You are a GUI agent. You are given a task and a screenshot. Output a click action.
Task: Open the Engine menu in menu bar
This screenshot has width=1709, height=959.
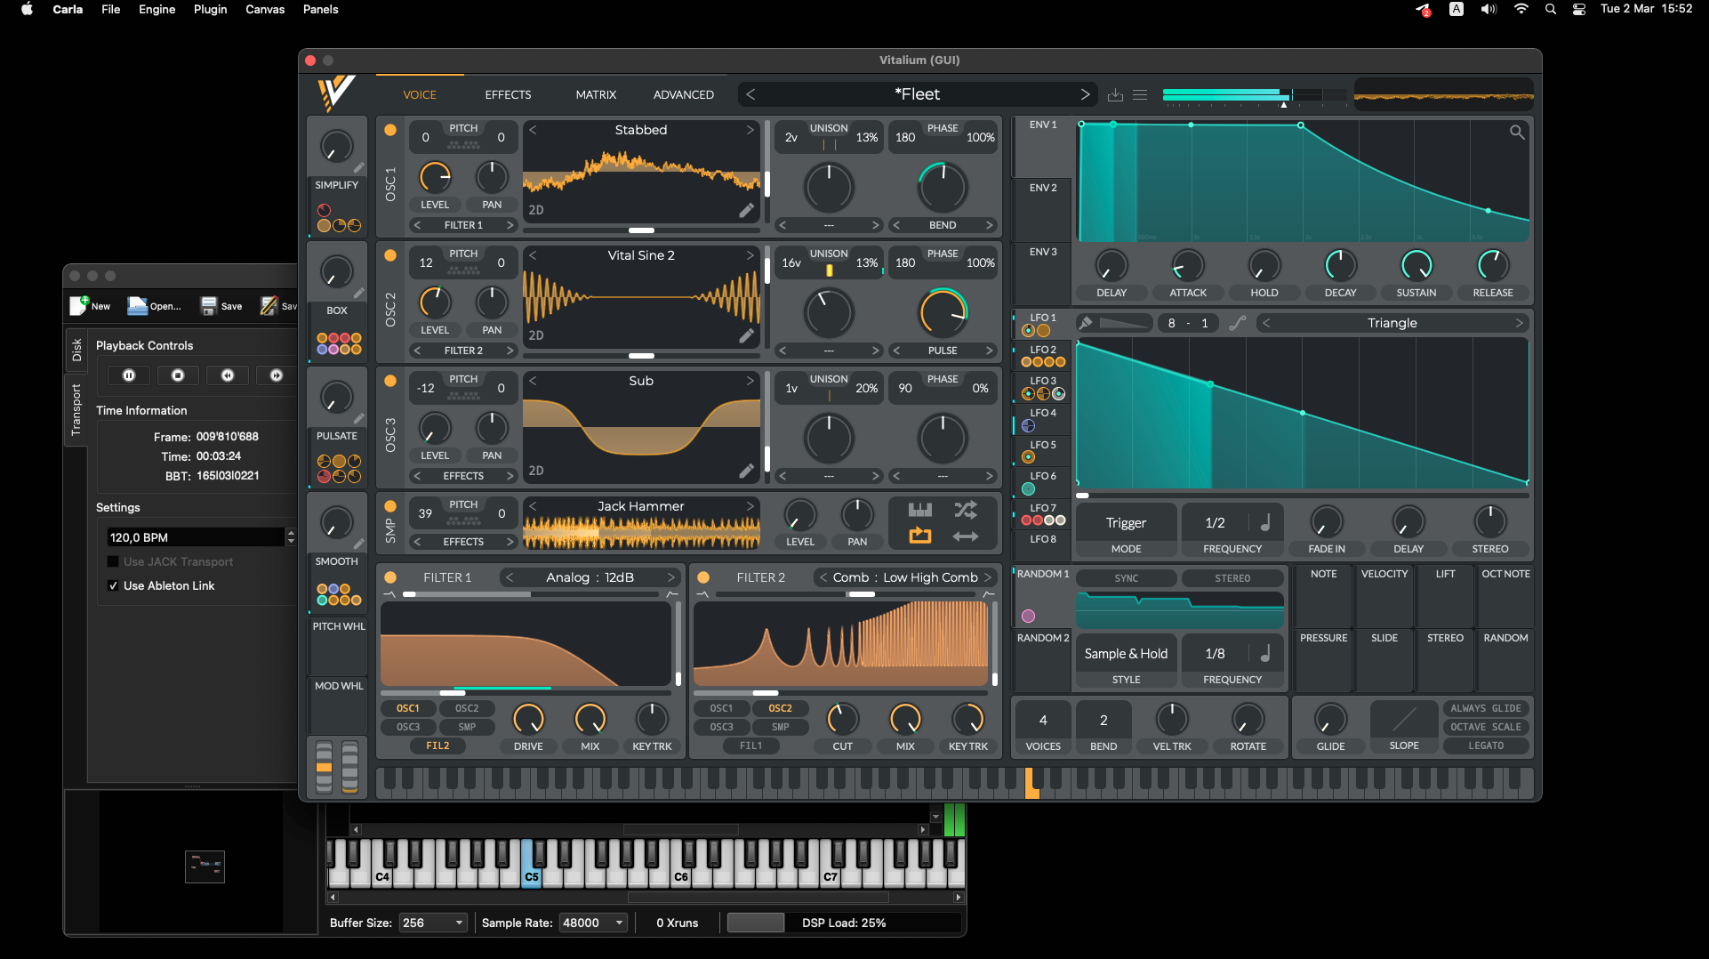click(157, 9)
